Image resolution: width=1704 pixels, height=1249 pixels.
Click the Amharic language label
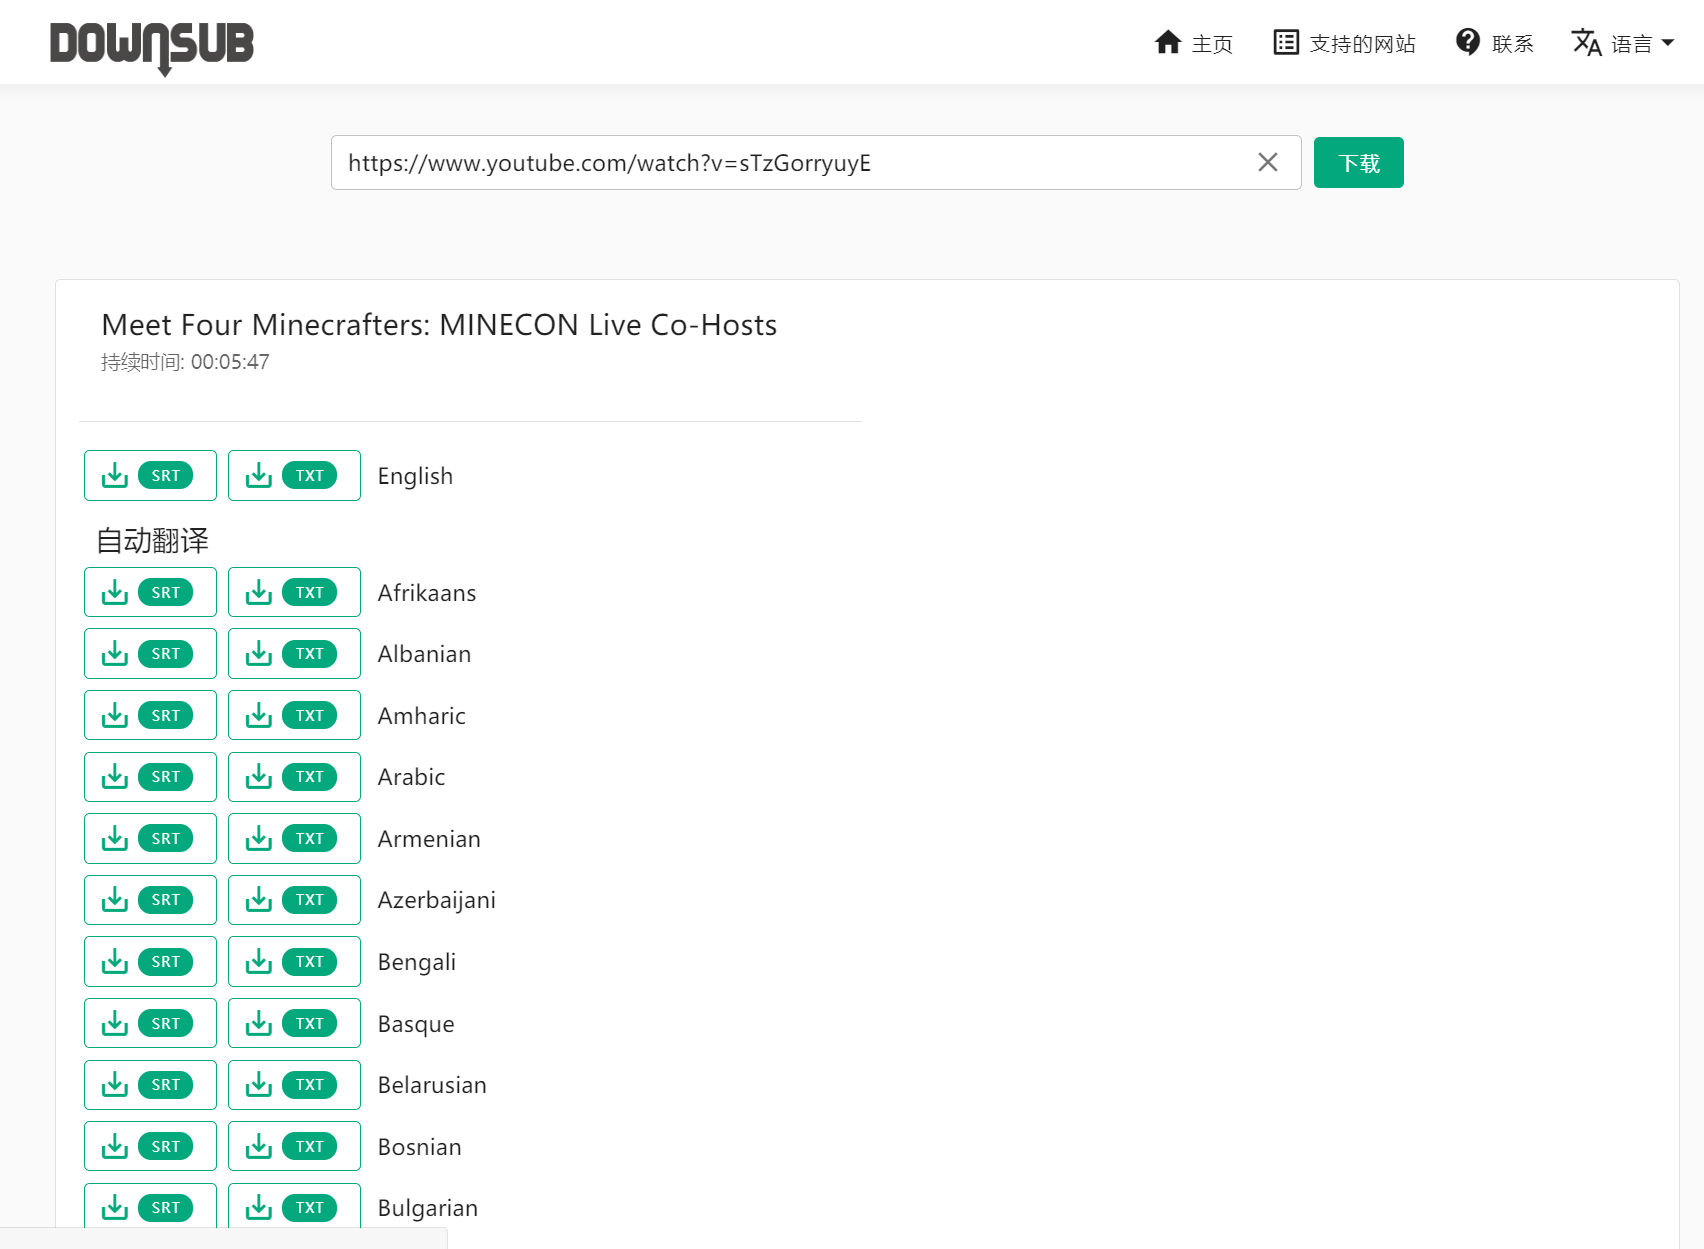(x=422, y=716)
